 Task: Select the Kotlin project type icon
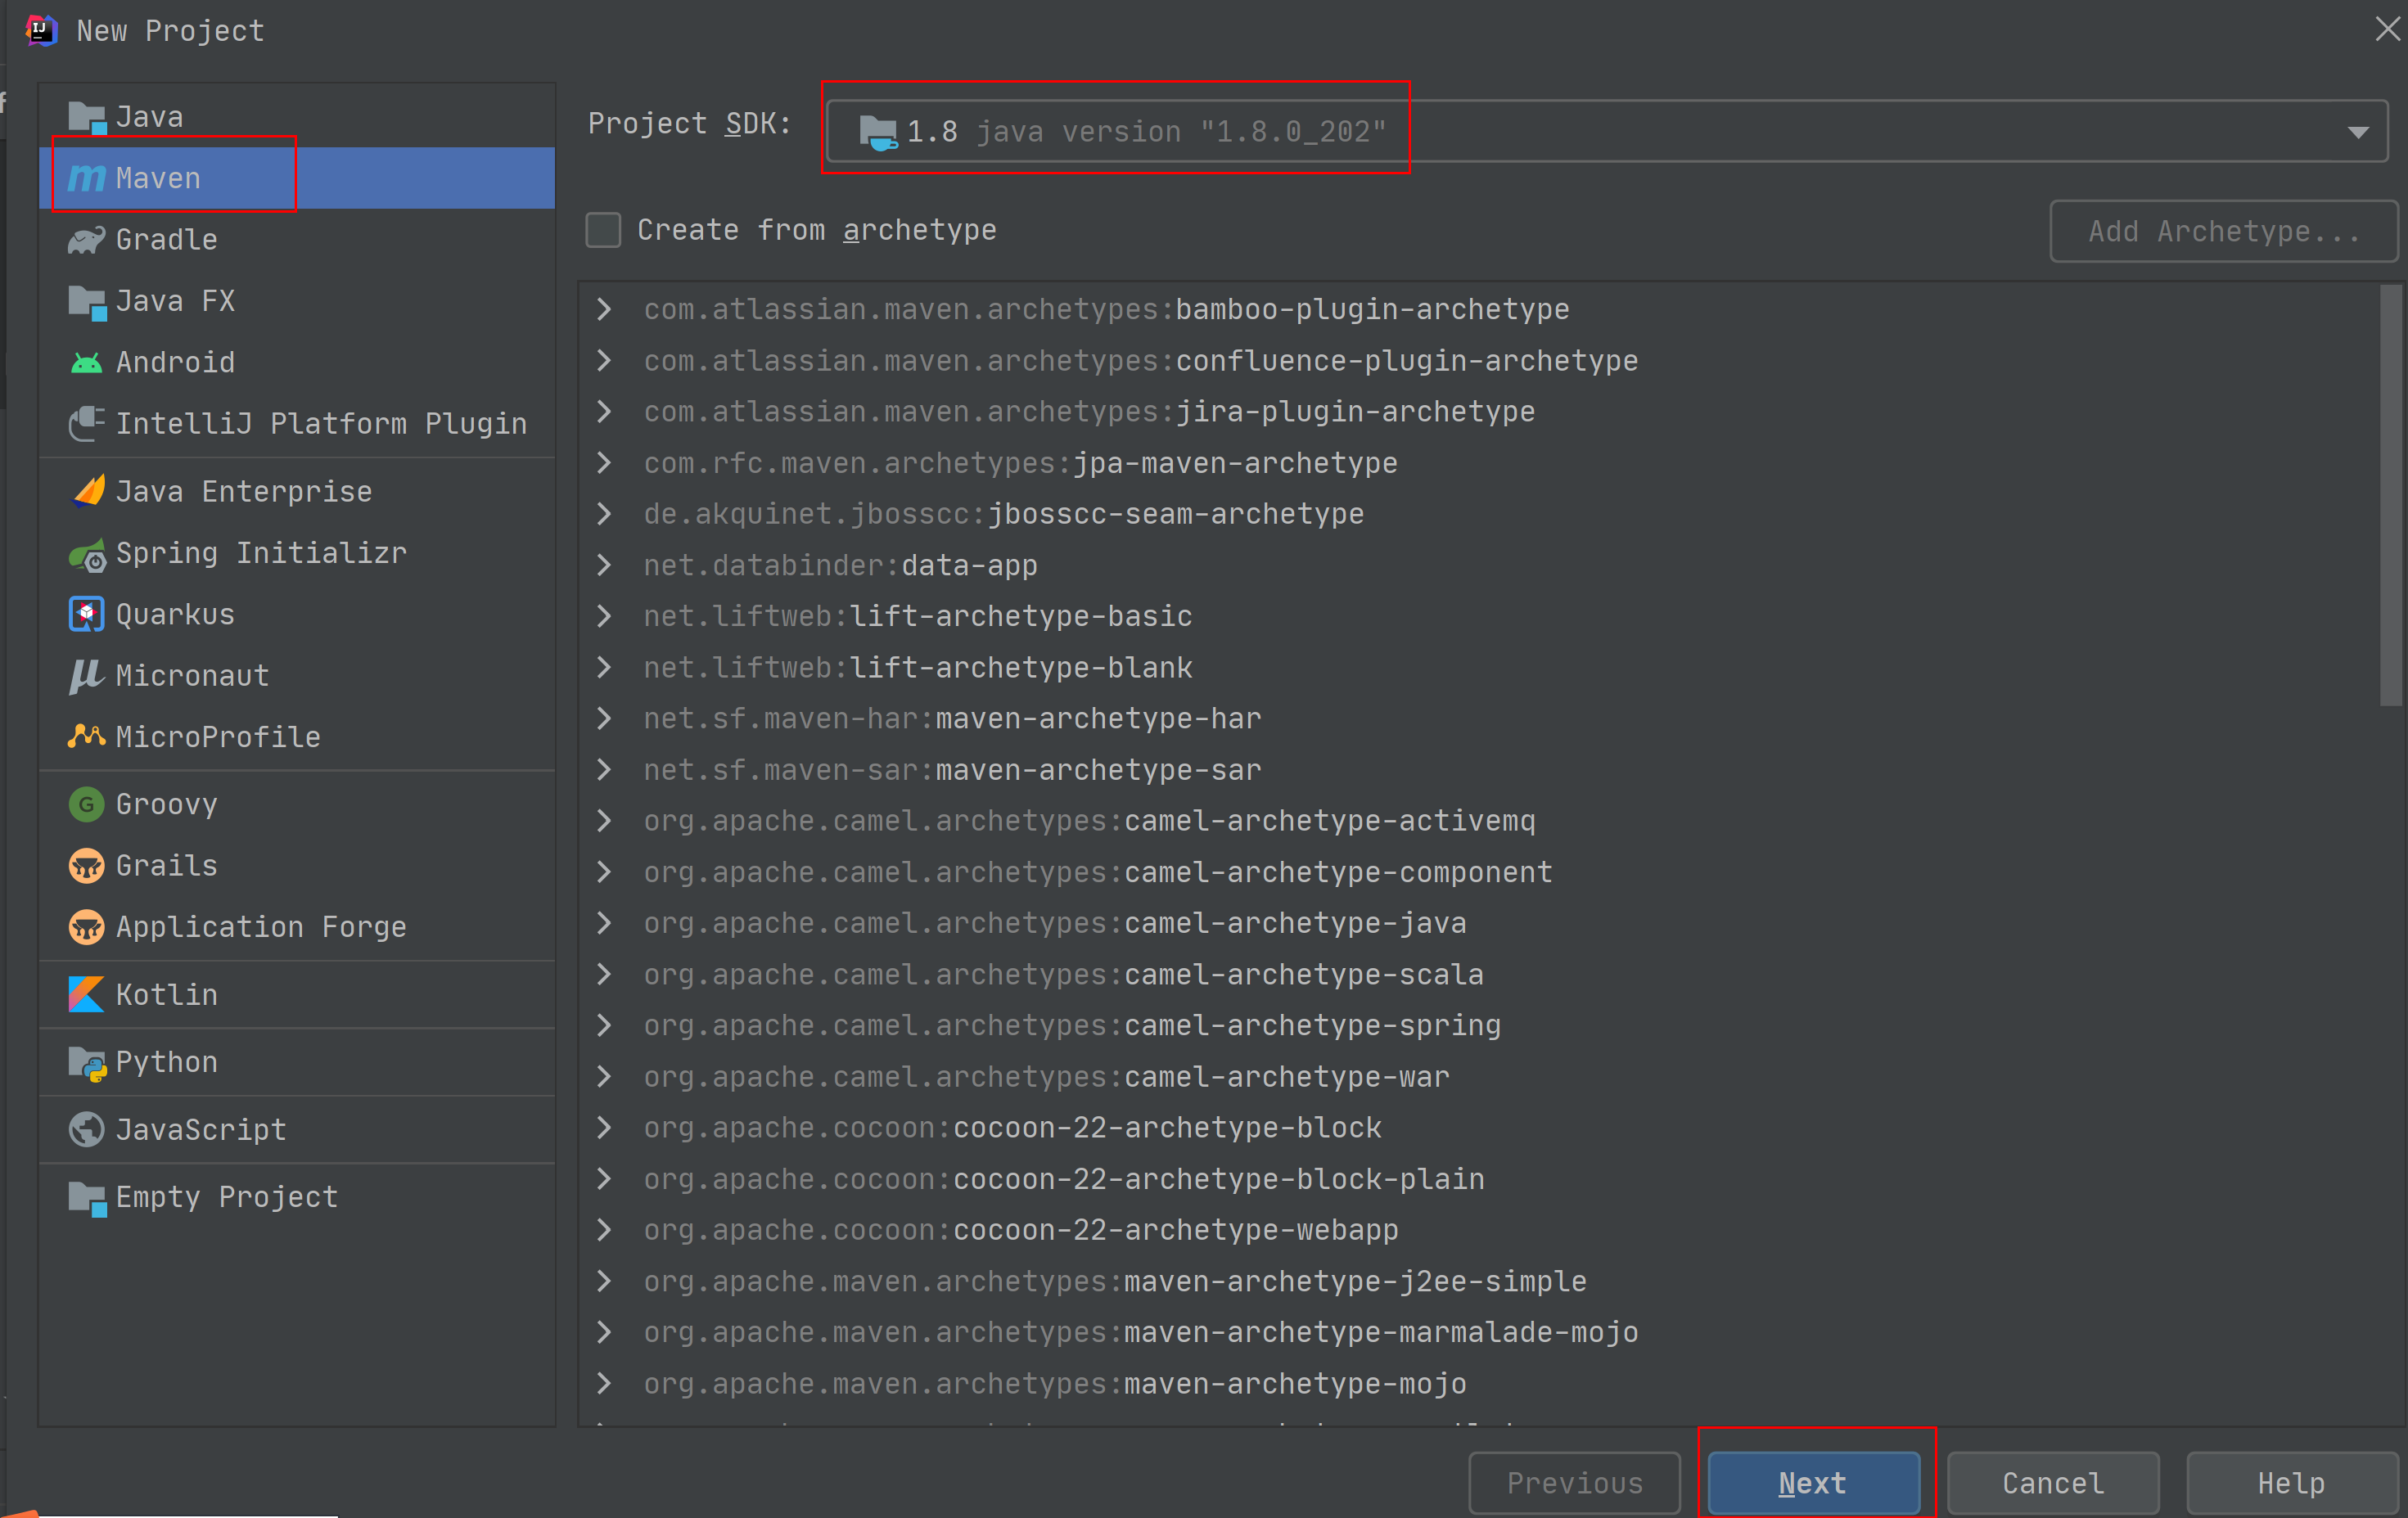coord(86,993)
